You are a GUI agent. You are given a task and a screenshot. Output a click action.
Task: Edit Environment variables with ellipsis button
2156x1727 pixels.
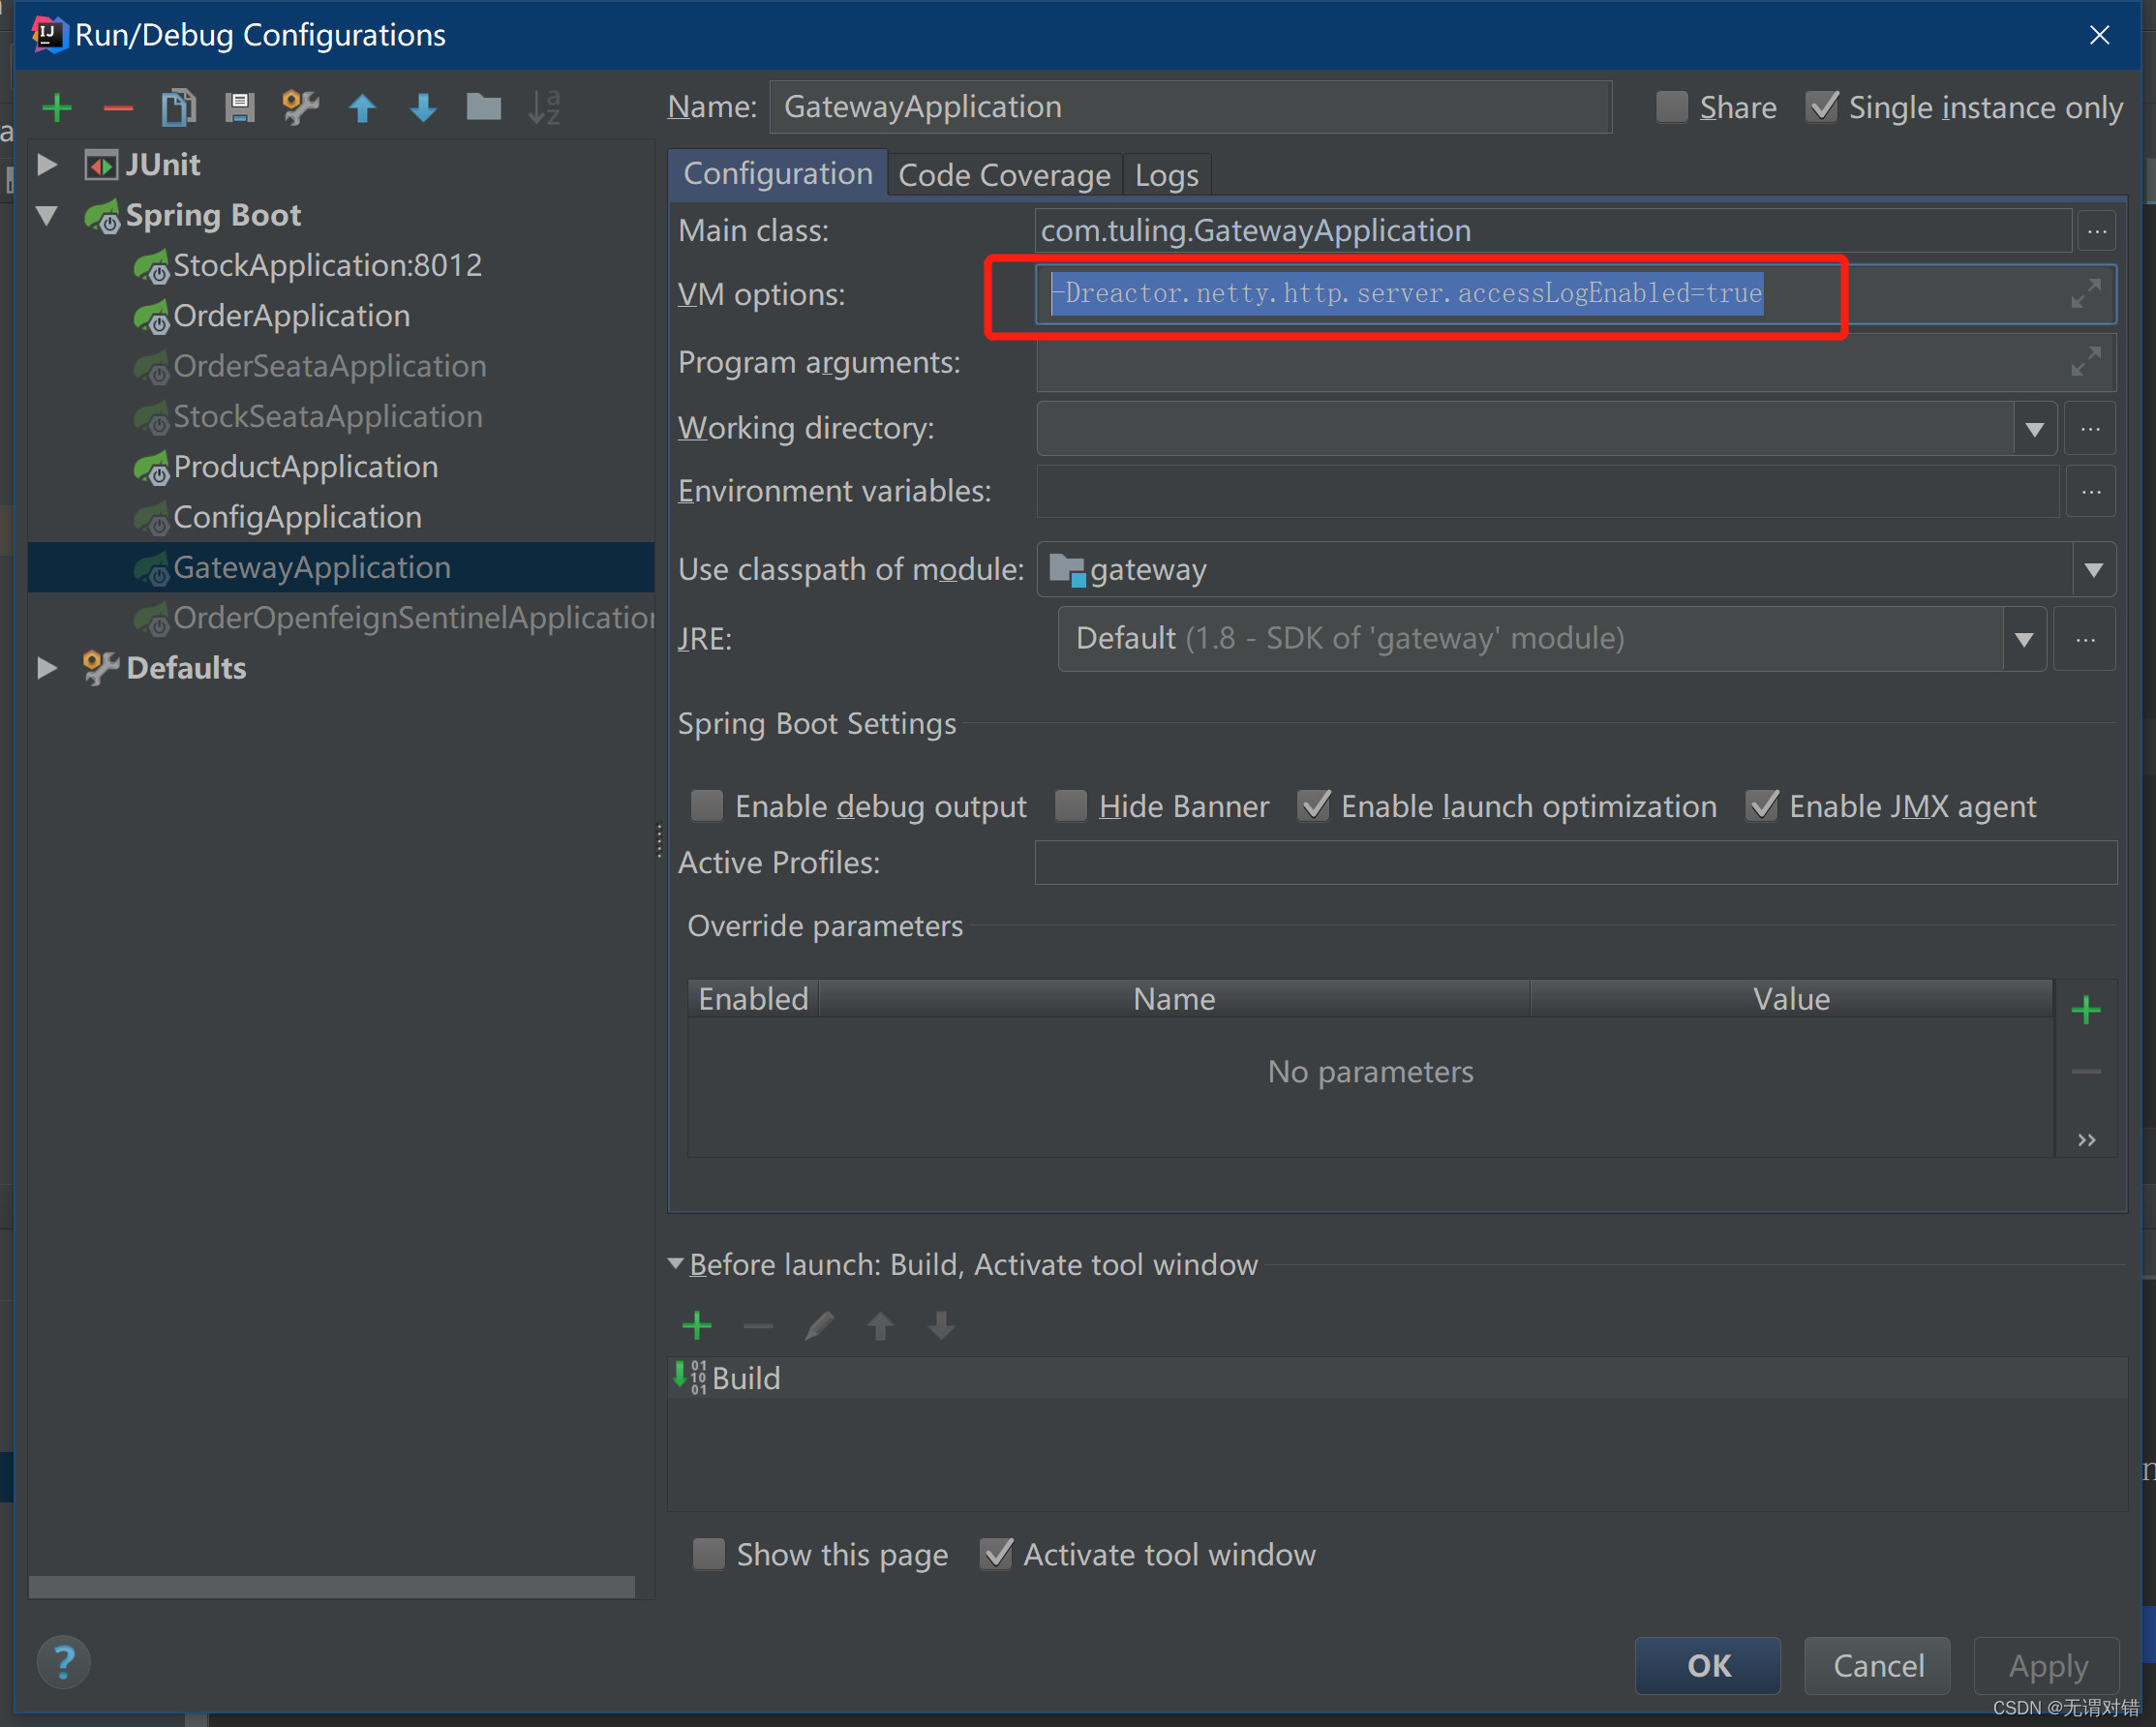(x=2090, y=492)
